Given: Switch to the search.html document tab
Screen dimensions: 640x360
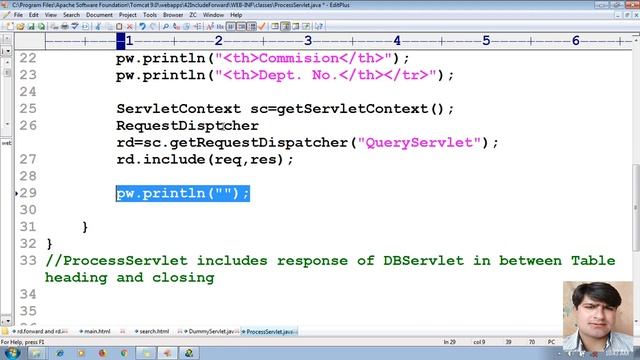Looking at the screenshot, I should click(x=152, y=331).
